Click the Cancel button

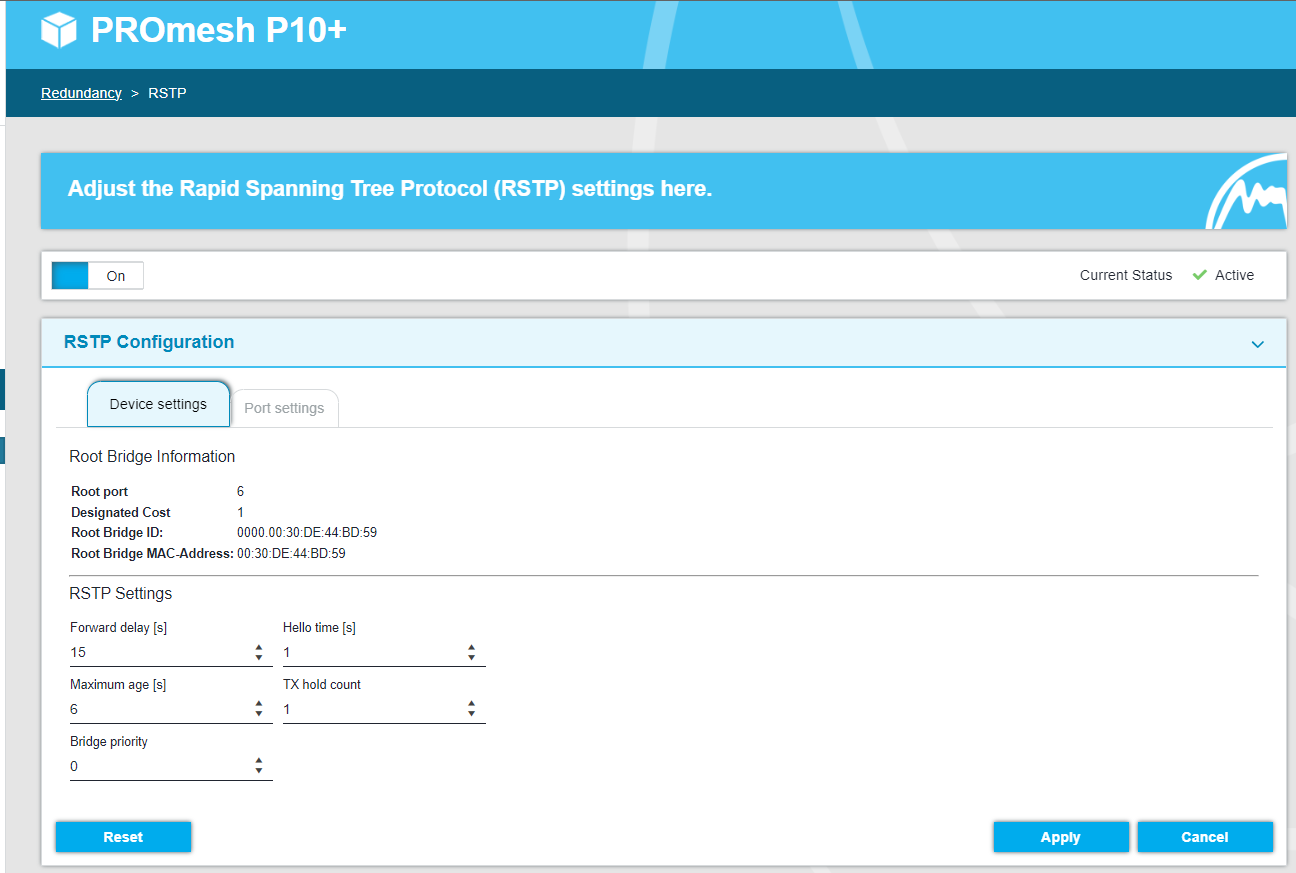coord(1205,837)
